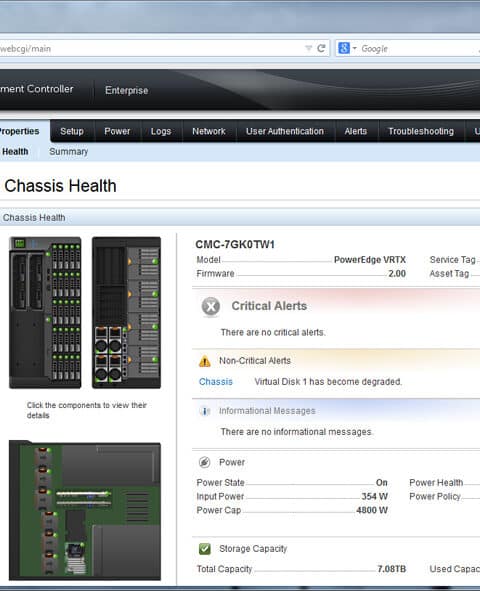Click the Total Capacity 7.08TB value

click(x=392, y=569)
